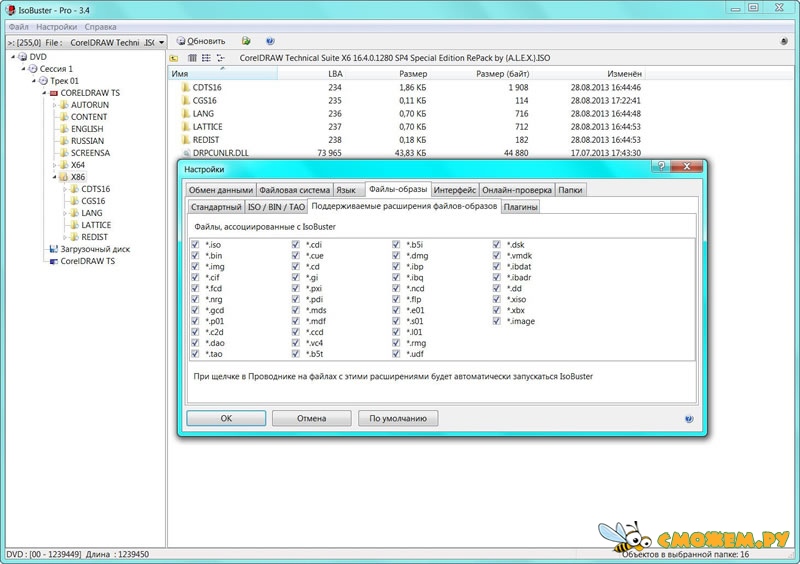Click the red CORELDRAW TS file-system icon
The width and height of the screenshot is (800, 564).
[54, 93]
